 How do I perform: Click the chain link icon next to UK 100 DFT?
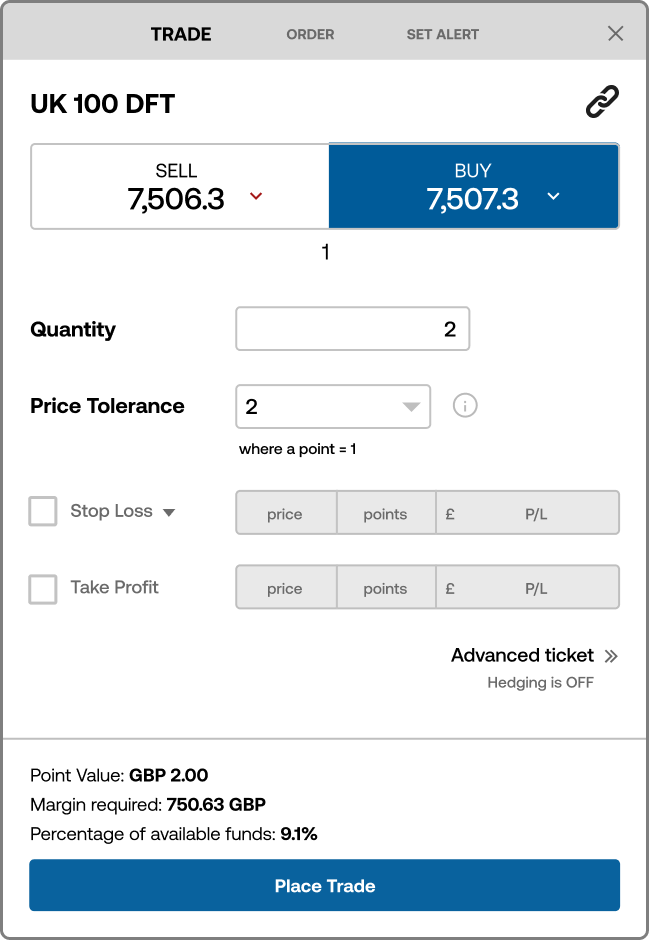602,101
